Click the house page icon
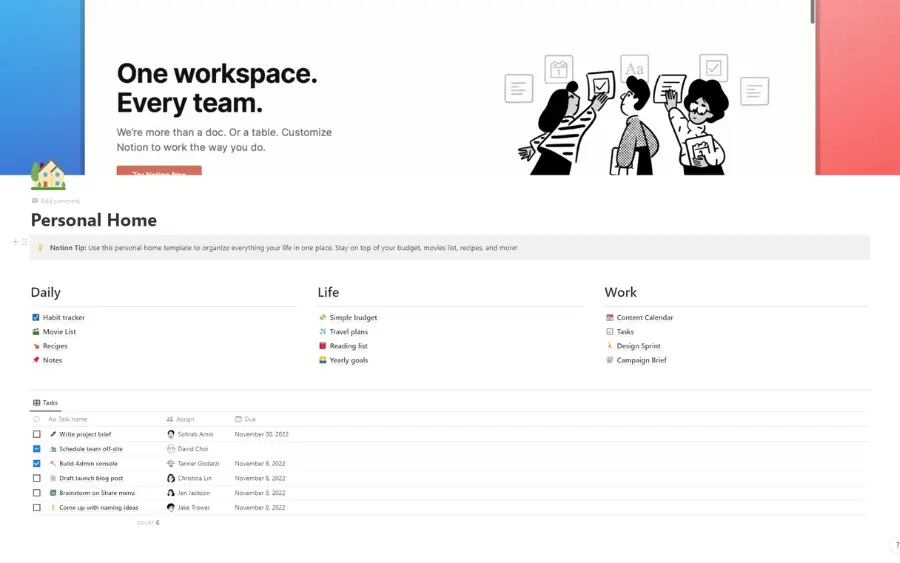 [x=47, y=175]
